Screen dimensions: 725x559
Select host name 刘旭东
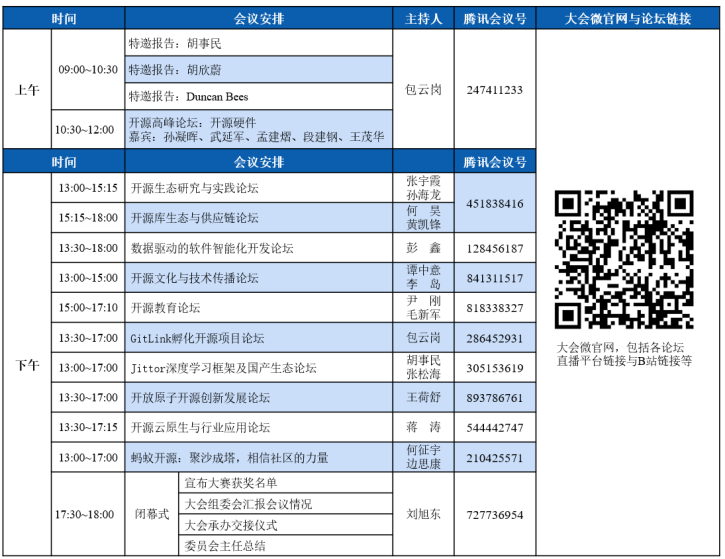click(424, 515)
